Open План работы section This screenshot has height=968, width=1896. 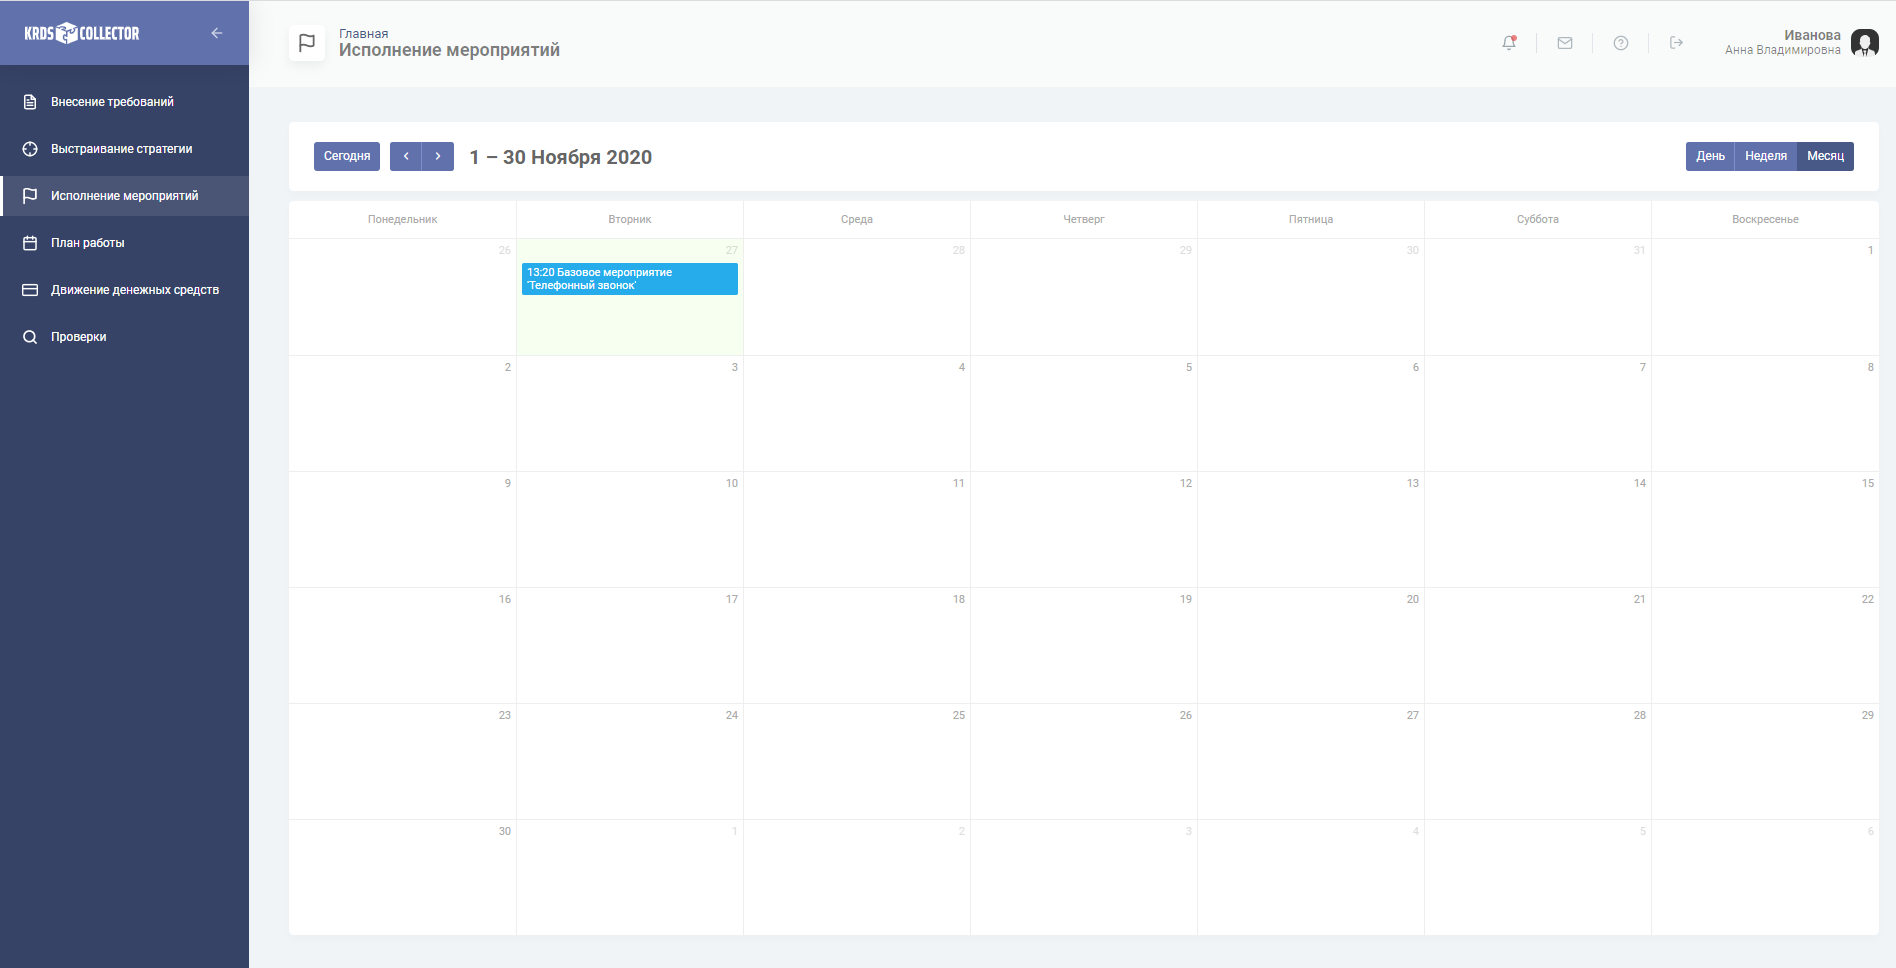tap(88, 243)
